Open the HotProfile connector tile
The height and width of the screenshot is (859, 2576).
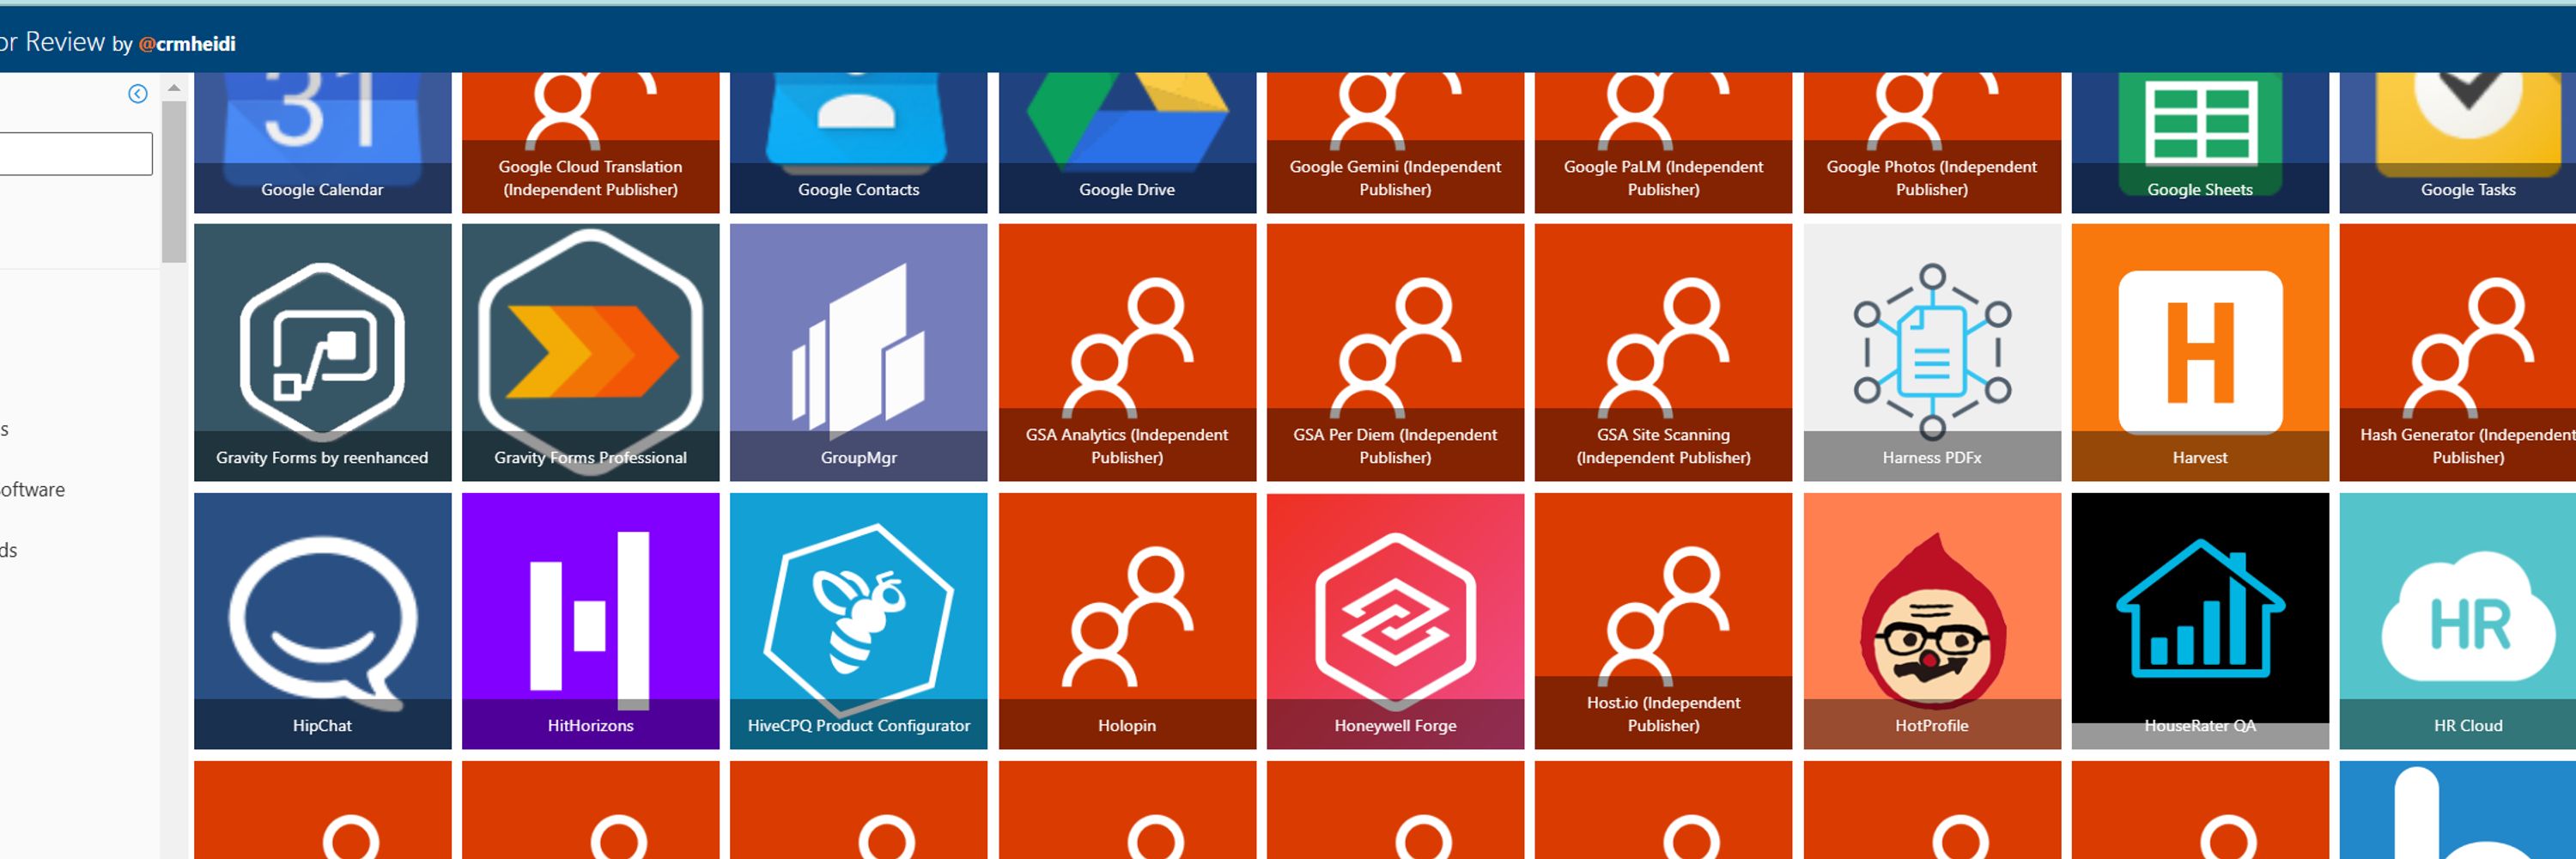click(1932, 621)
